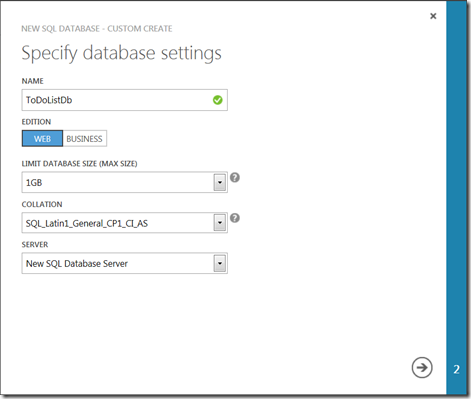This screenshot has height=399, width=471.
Task: Open help for limit database size
Action: pyautogui.click(x=235, y=177)
